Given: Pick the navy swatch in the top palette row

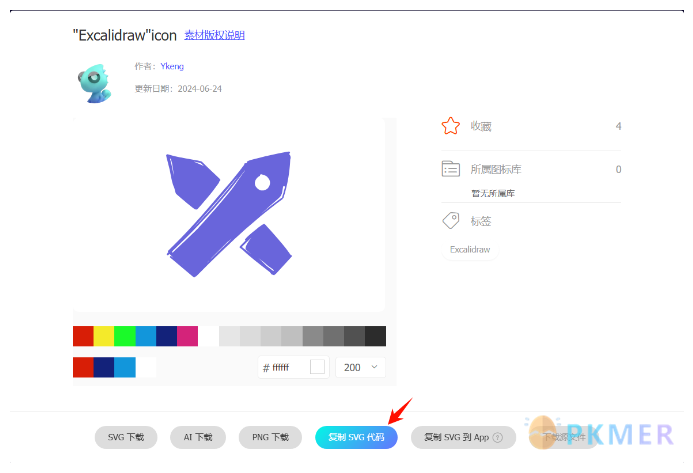Looking at the screenshot, I should pos(167,336).
